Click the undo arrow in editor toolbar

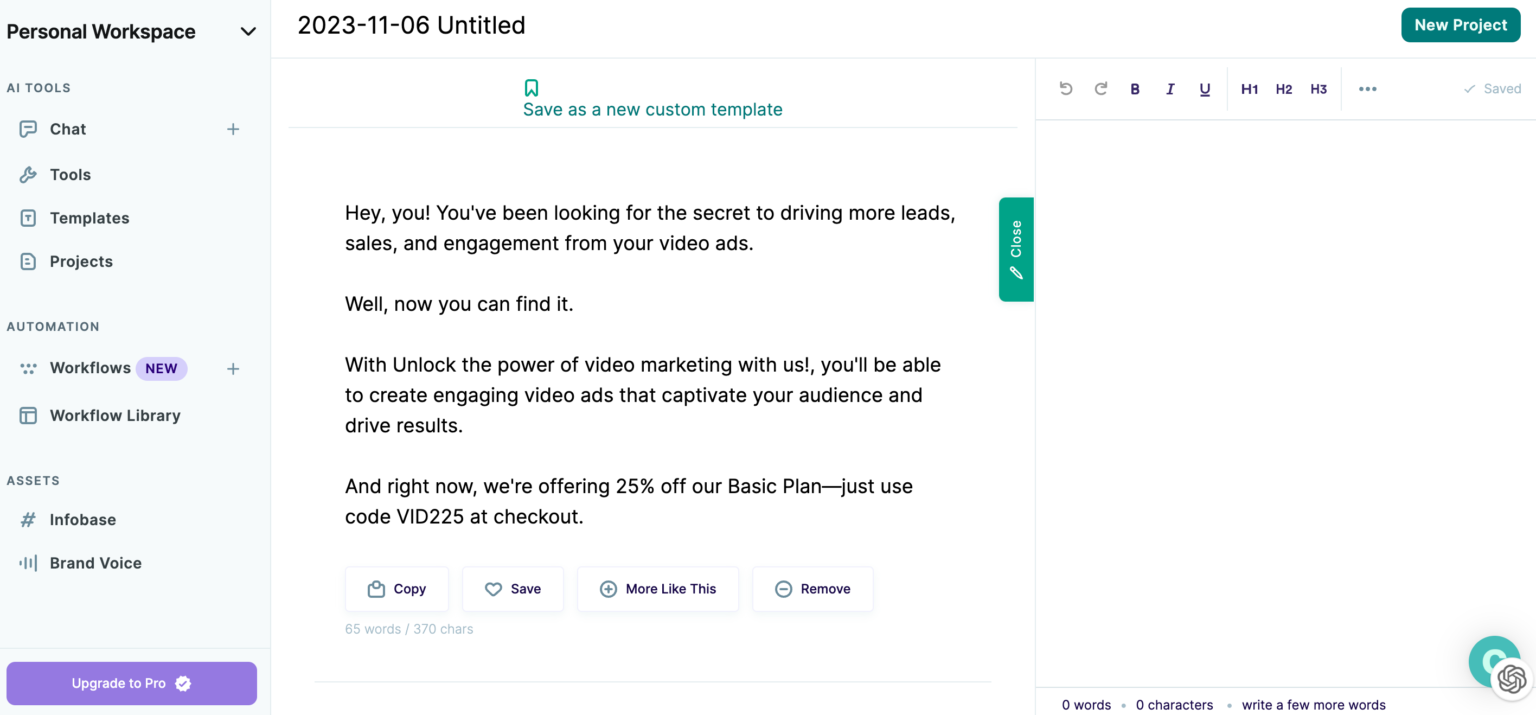[x=1066, y=89]
